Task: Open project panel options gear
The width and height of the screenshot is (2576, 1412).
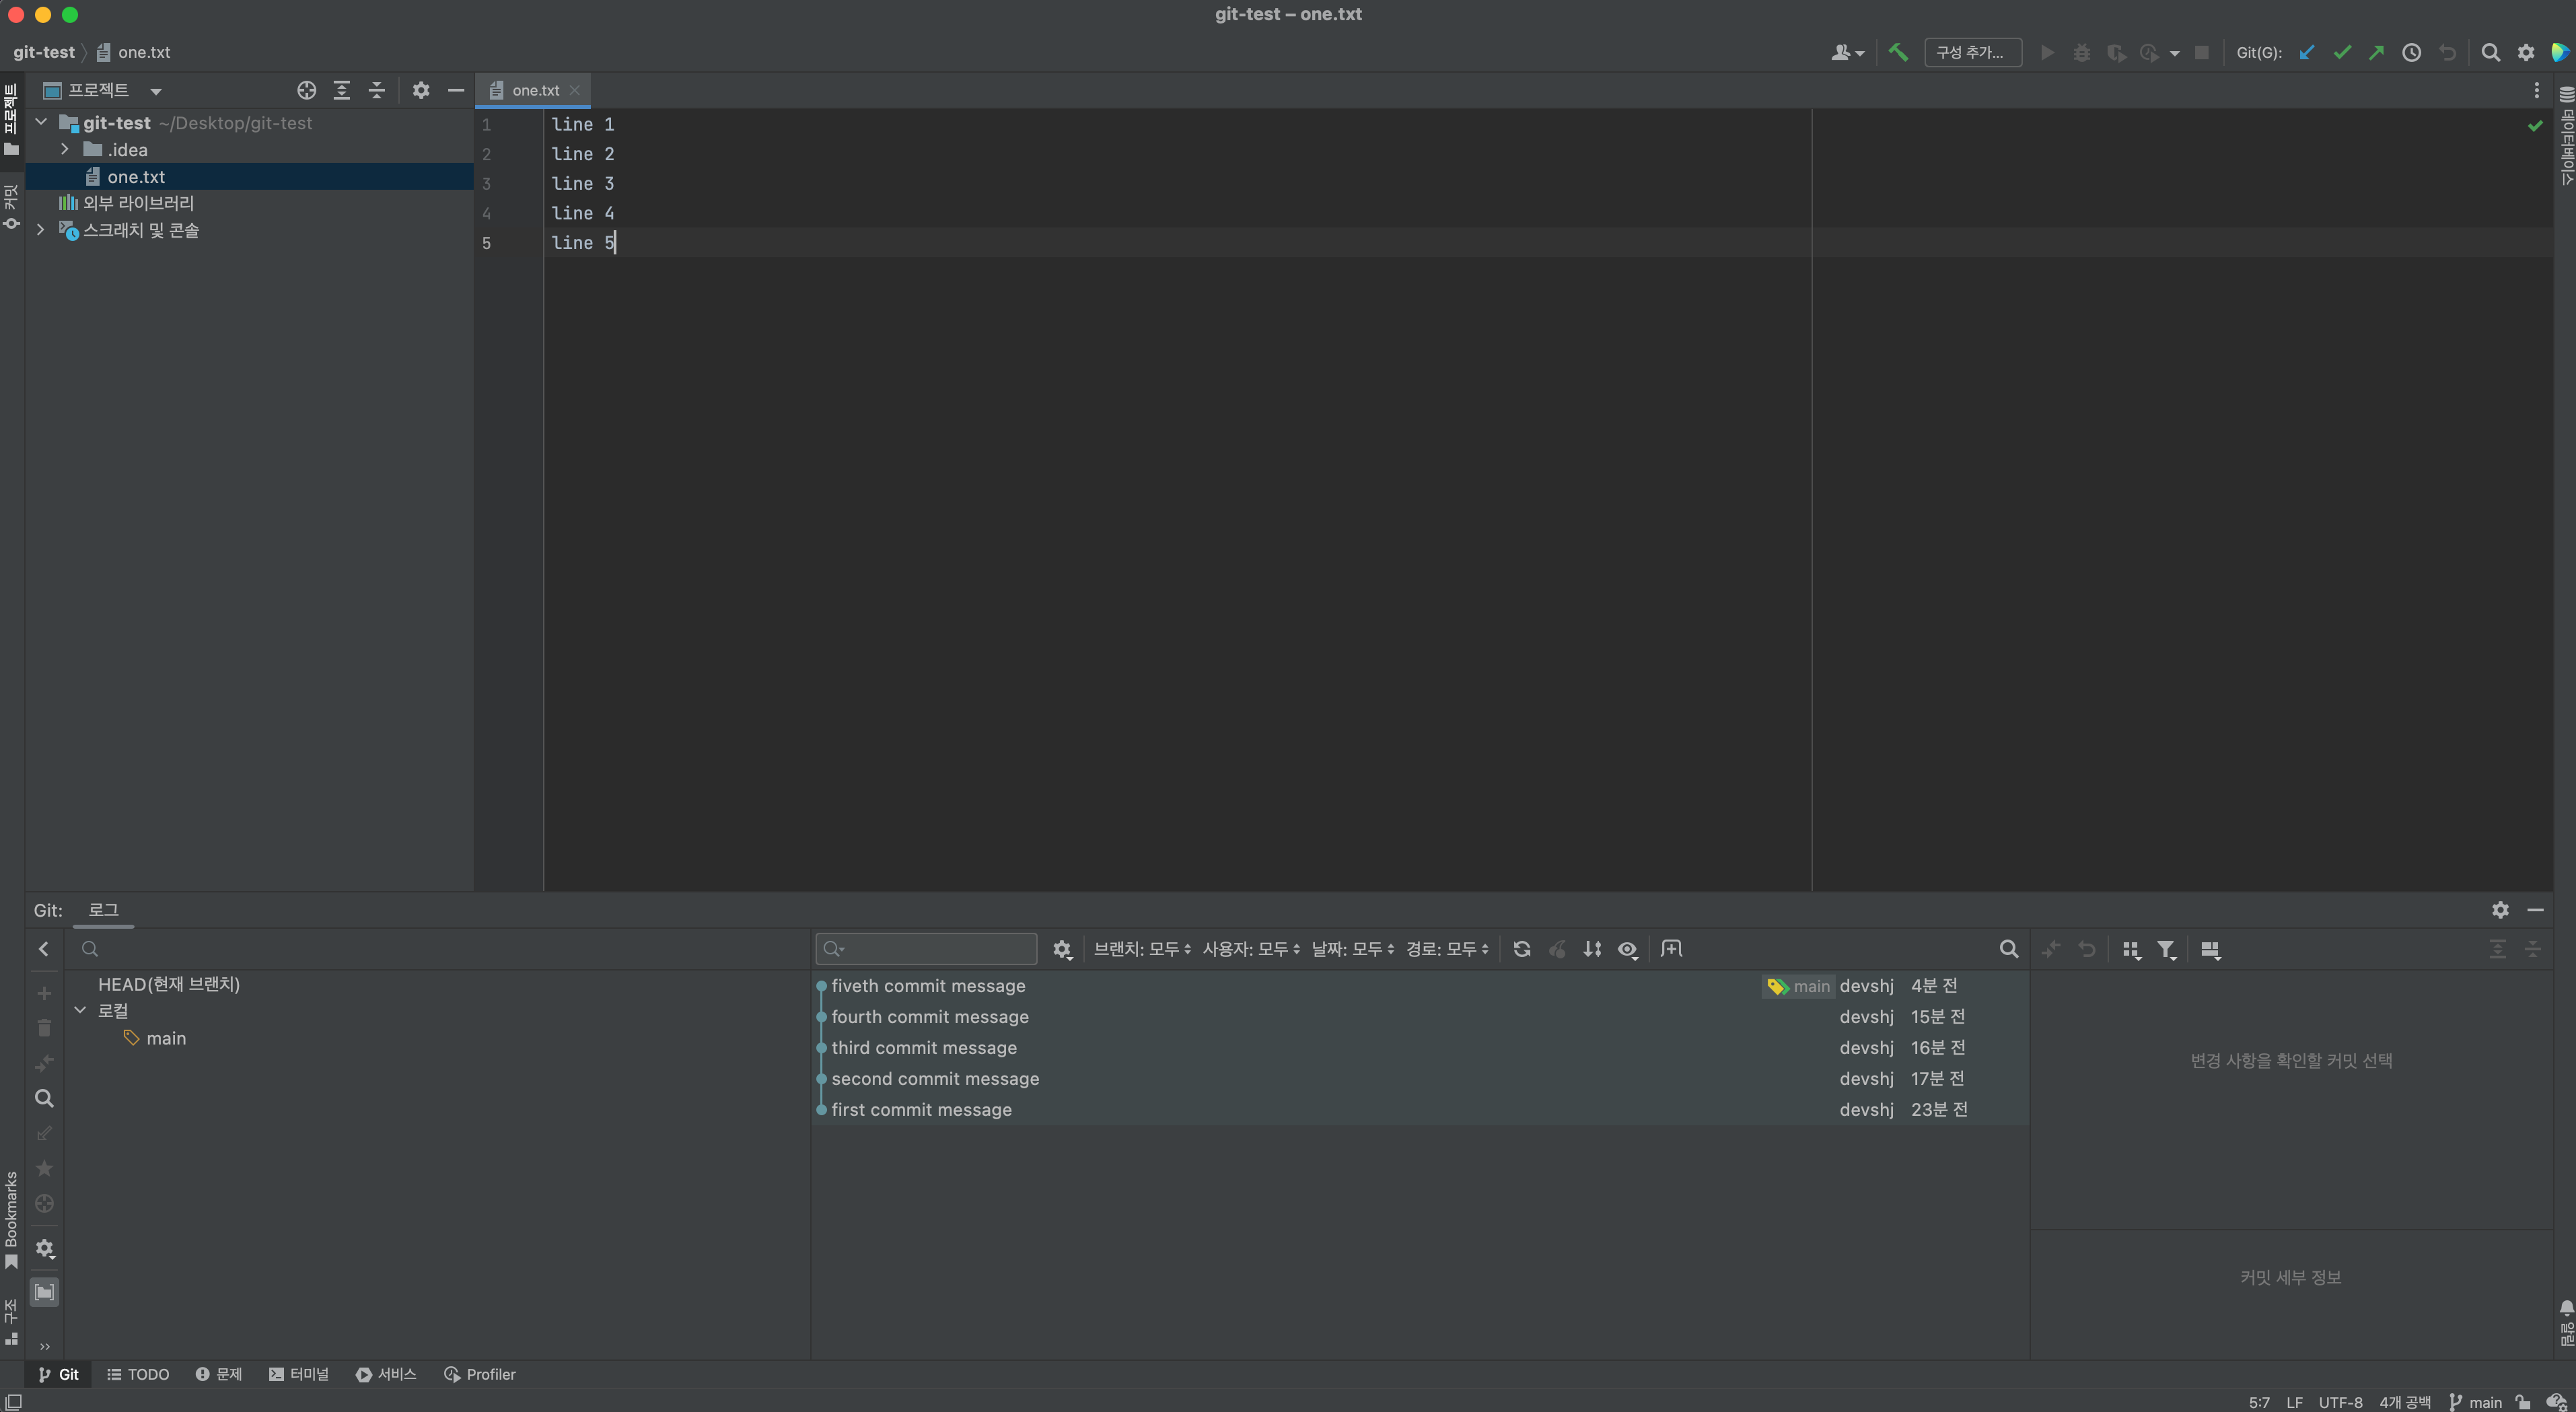Action: (421, 90)
